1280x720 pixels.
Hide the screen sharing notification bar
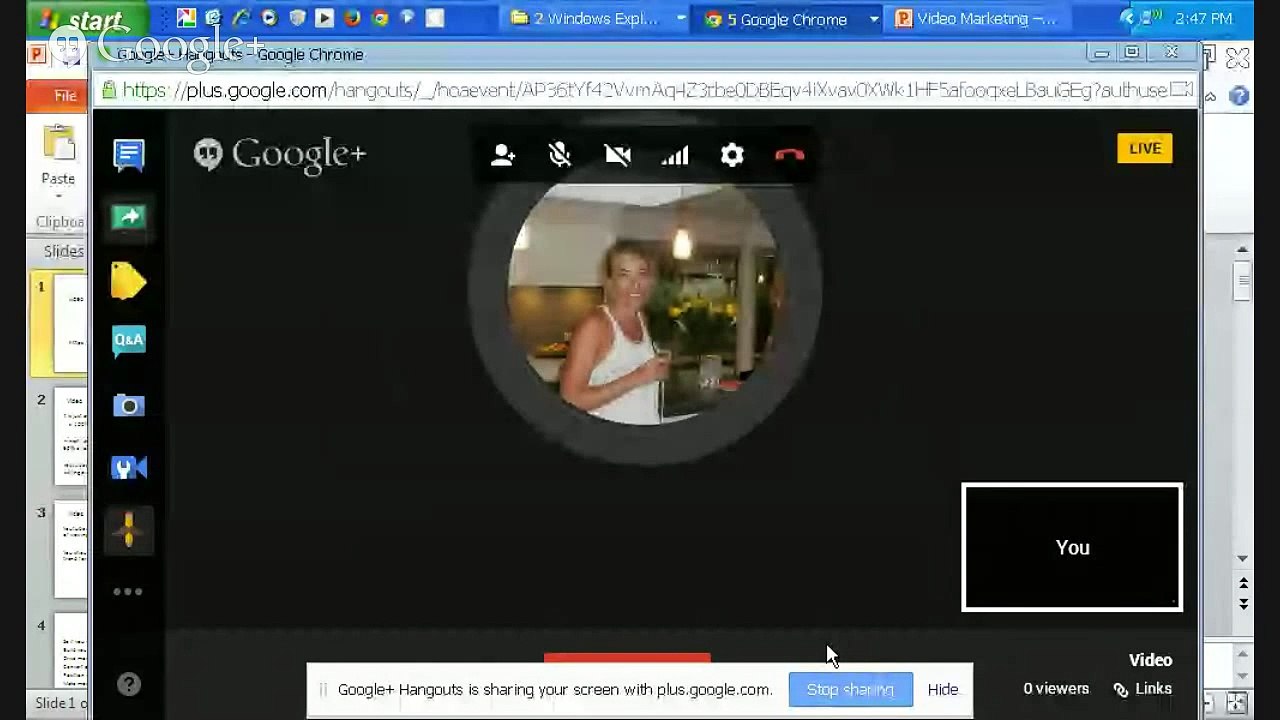[x=943, y=689]
